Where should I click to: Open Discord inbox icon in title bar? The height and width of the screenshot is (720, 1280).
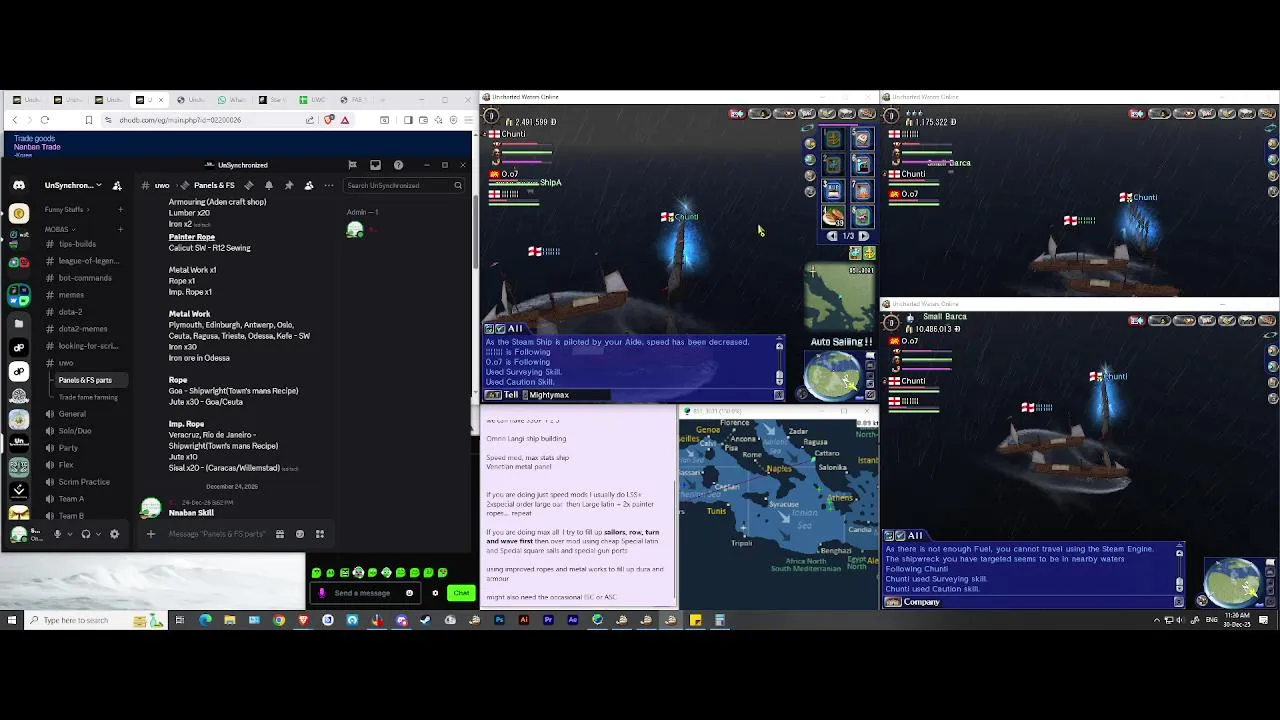375,165
